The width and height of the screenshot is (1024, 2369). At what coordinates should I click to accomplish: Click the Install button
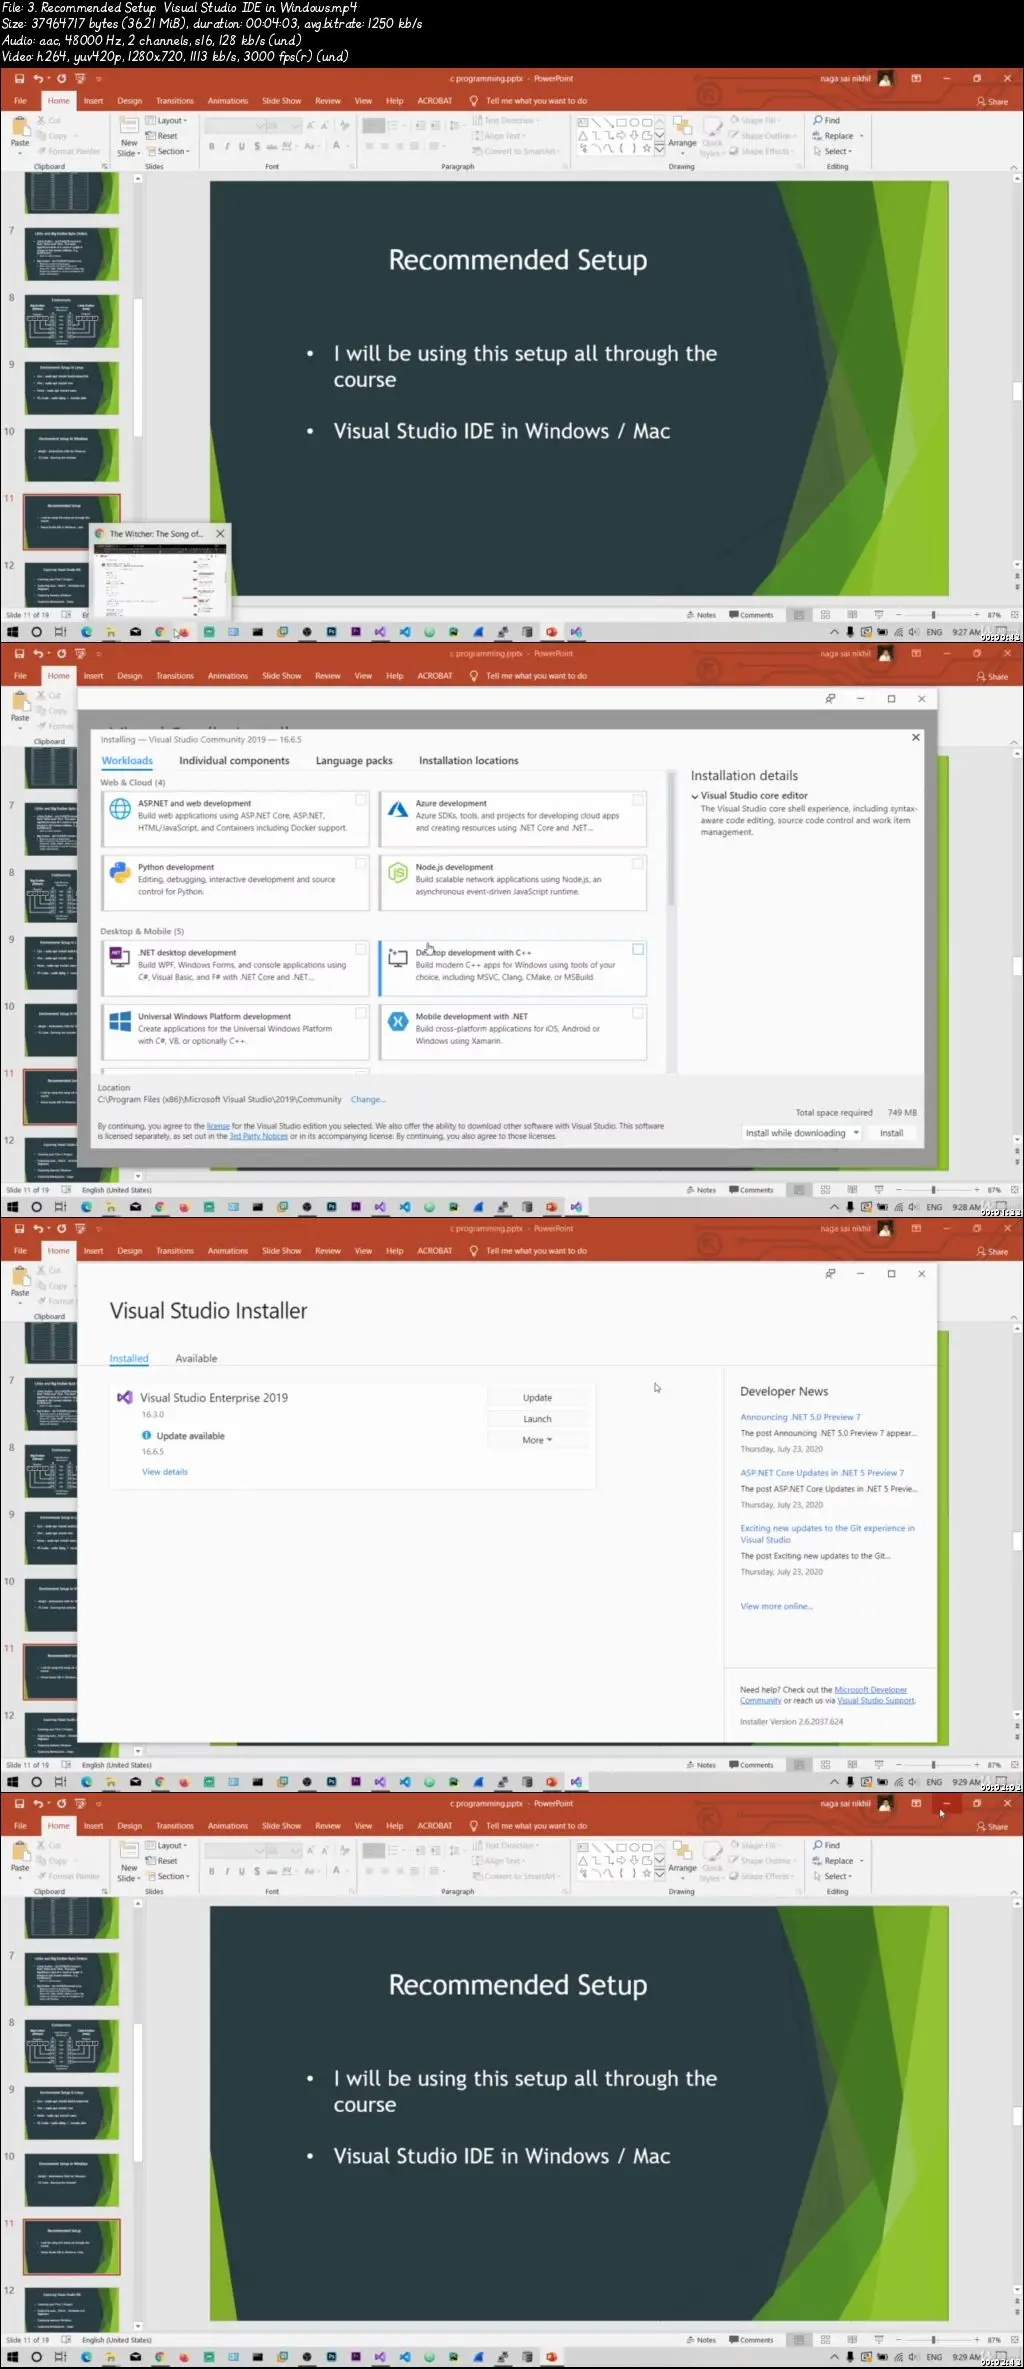891,1133
